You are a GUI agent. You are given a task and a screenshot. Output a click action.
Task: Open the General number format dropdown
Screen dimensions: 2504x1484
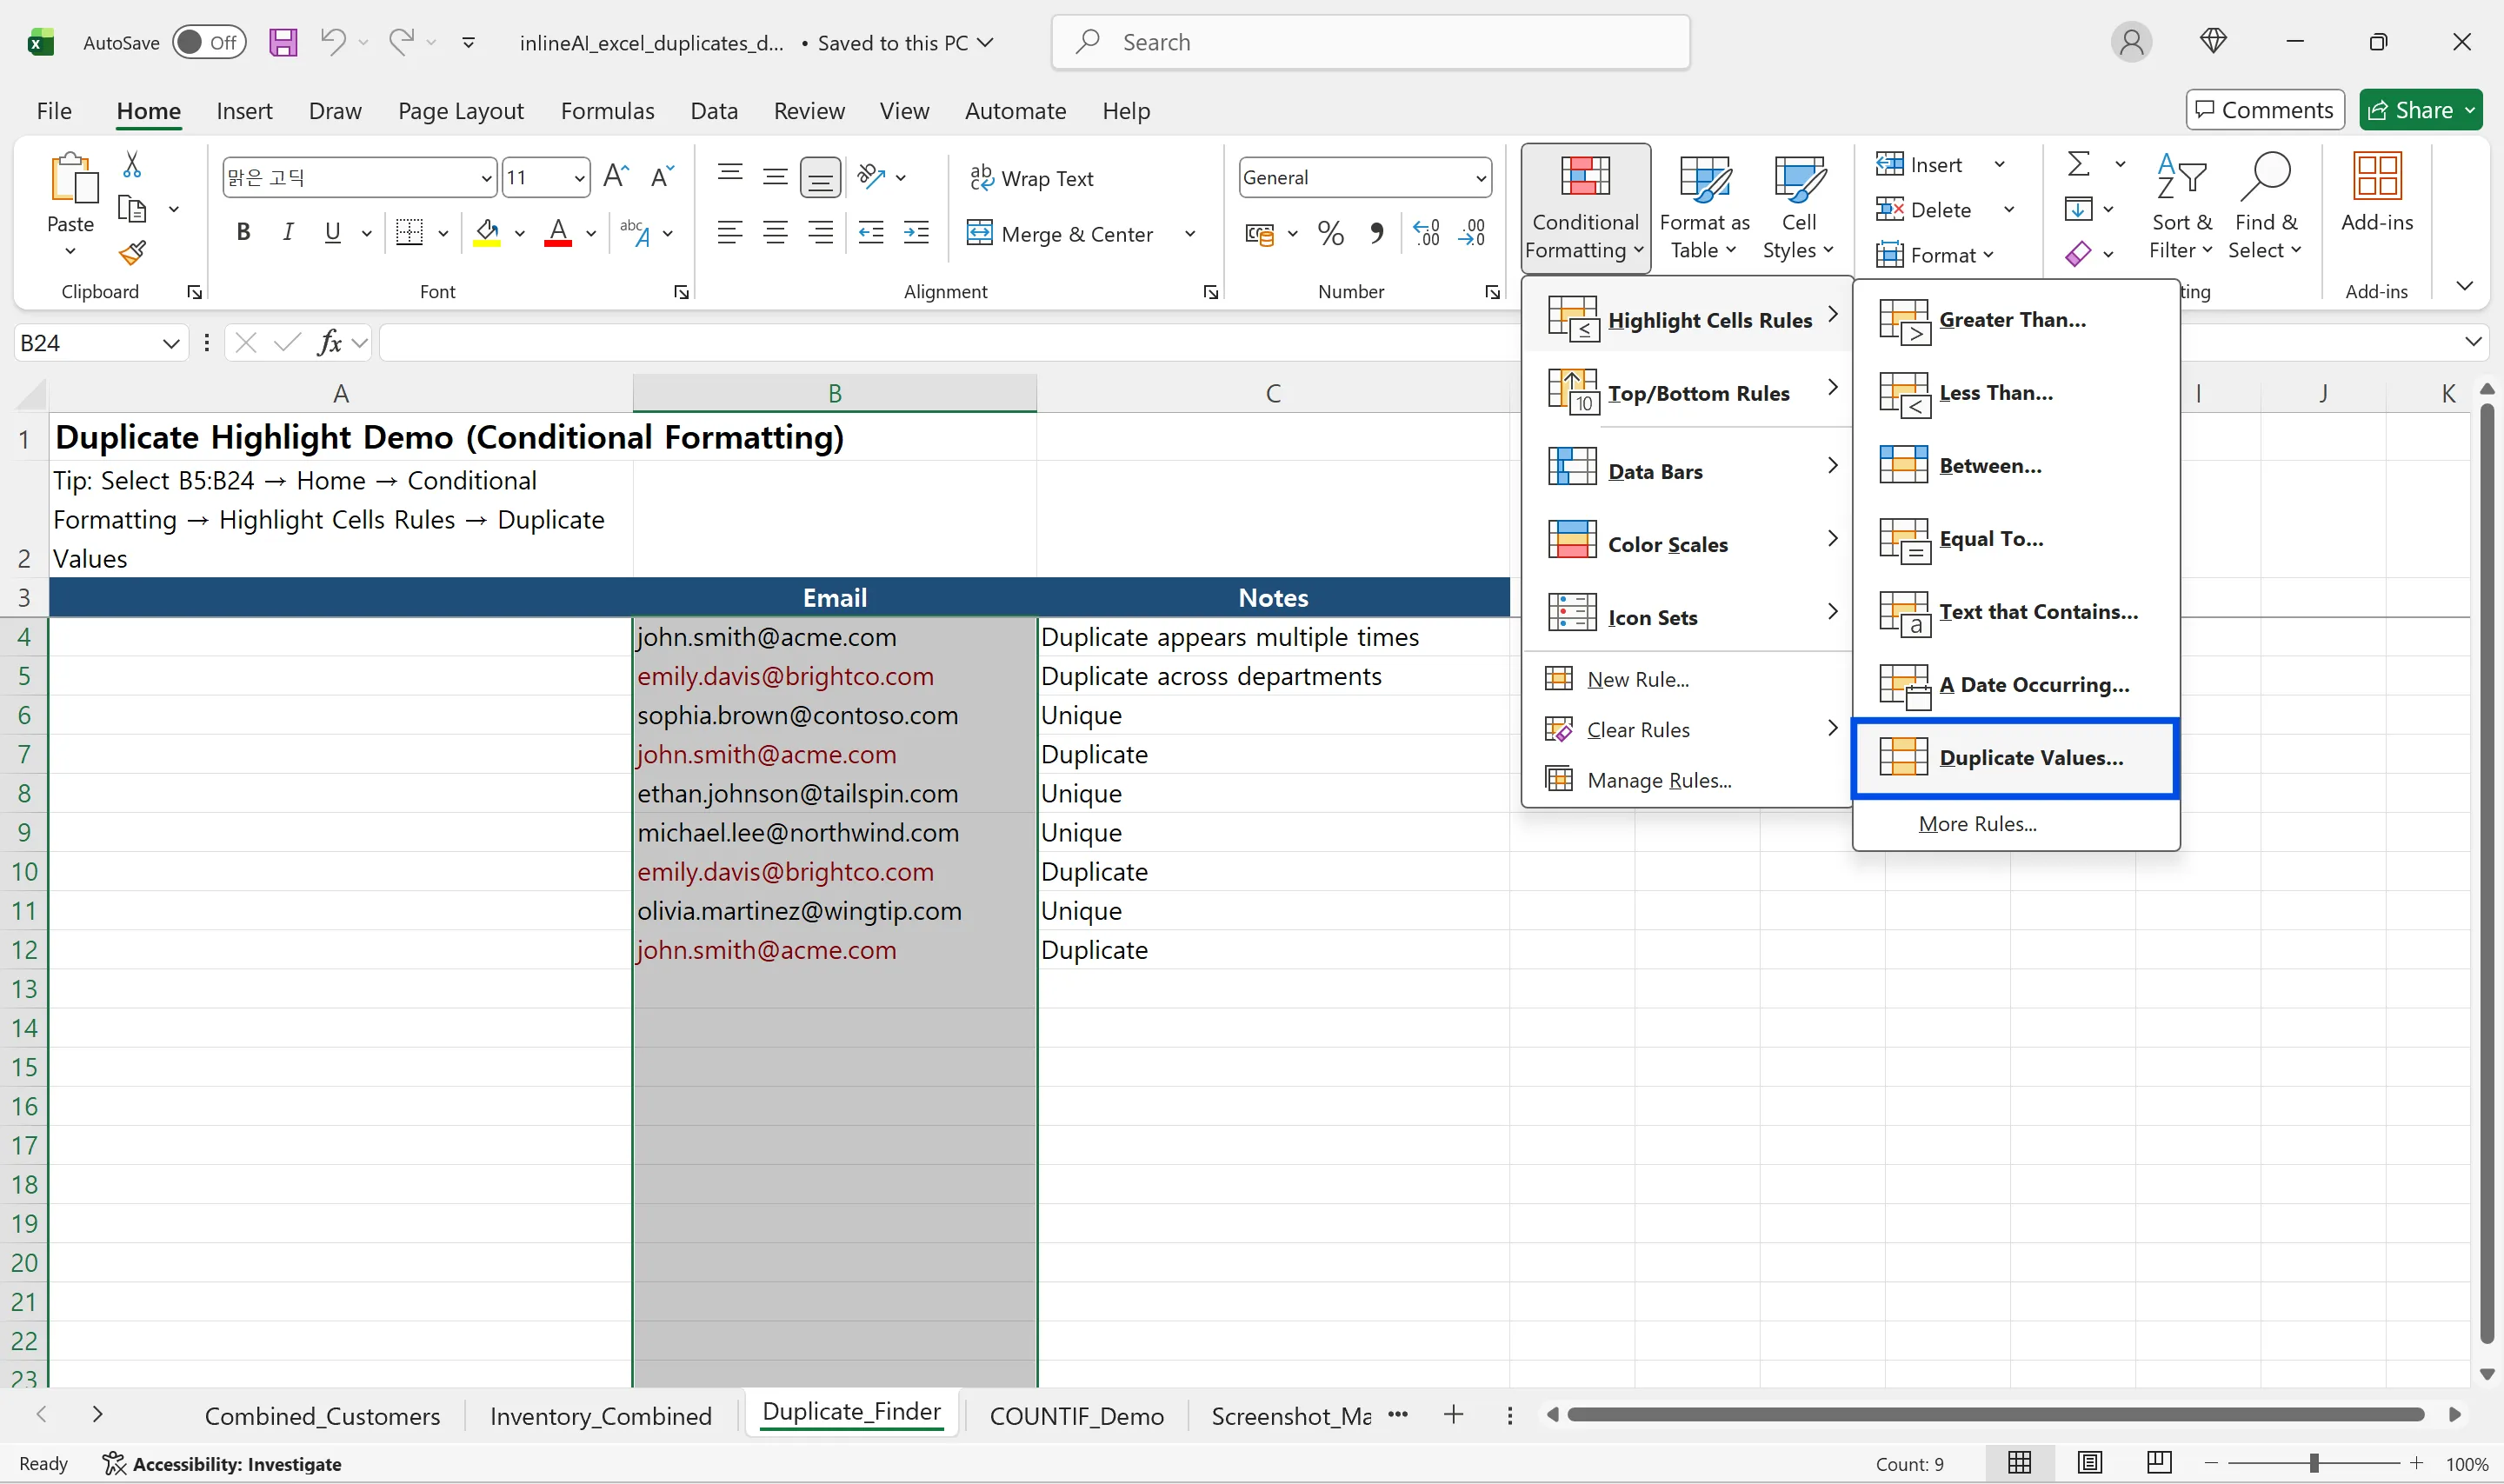coord(1481,177)
